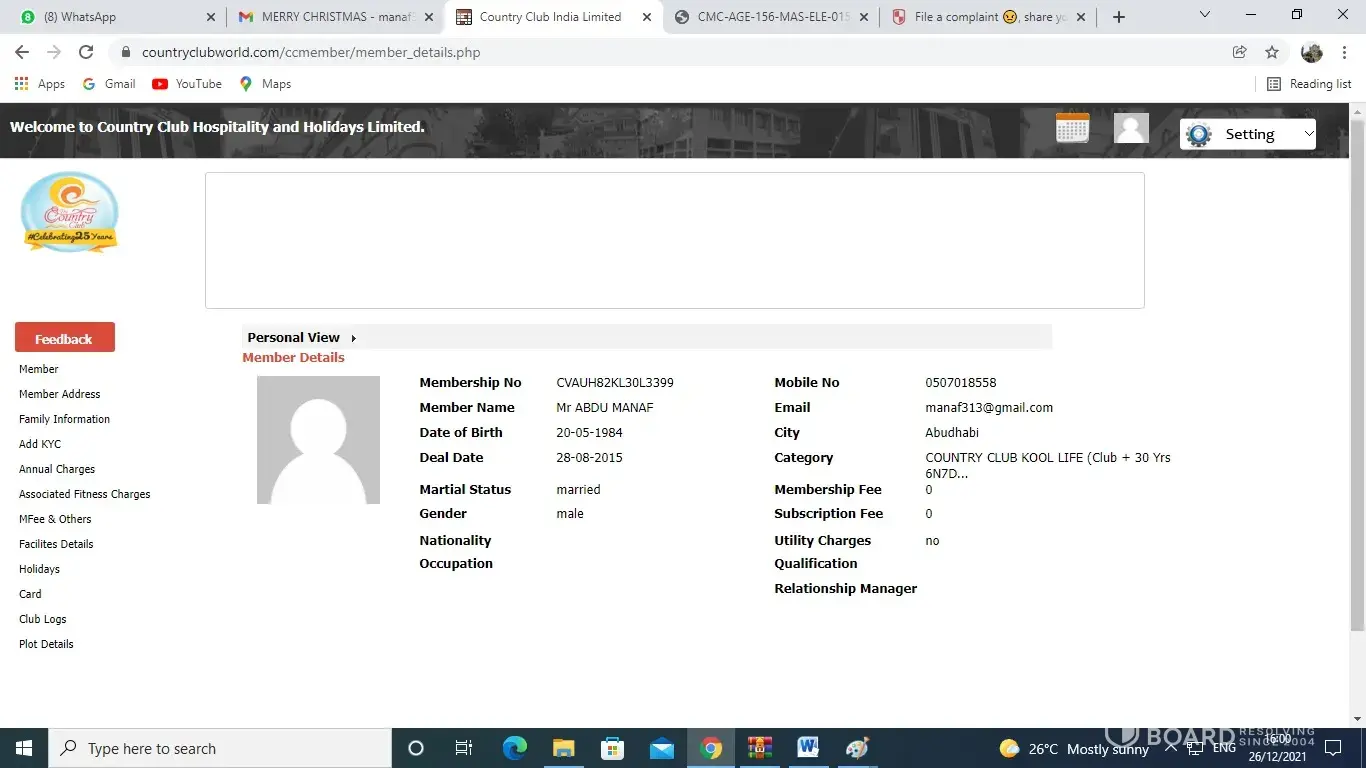The width and height of the screenshot is (1366, 768).
Task: Click the red Feedback button
Action: point(65,338)
